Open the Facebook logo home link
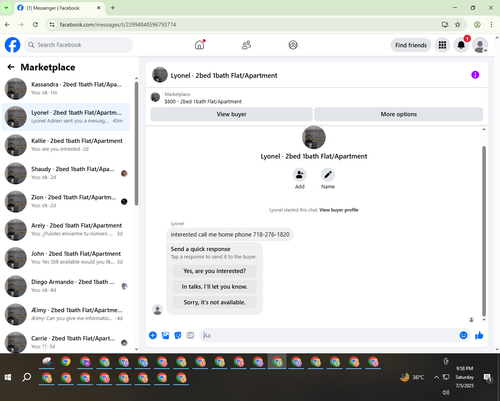 coord(13,45)
